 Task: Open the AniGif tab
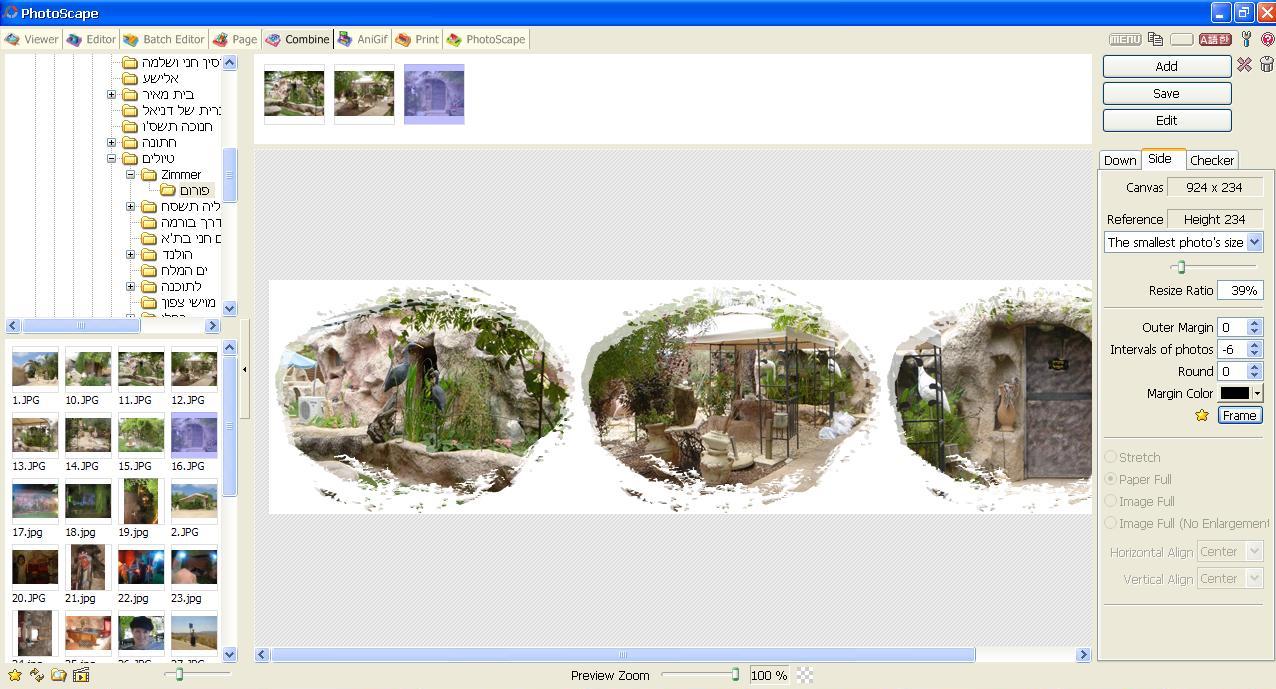[x=362, y=39]
